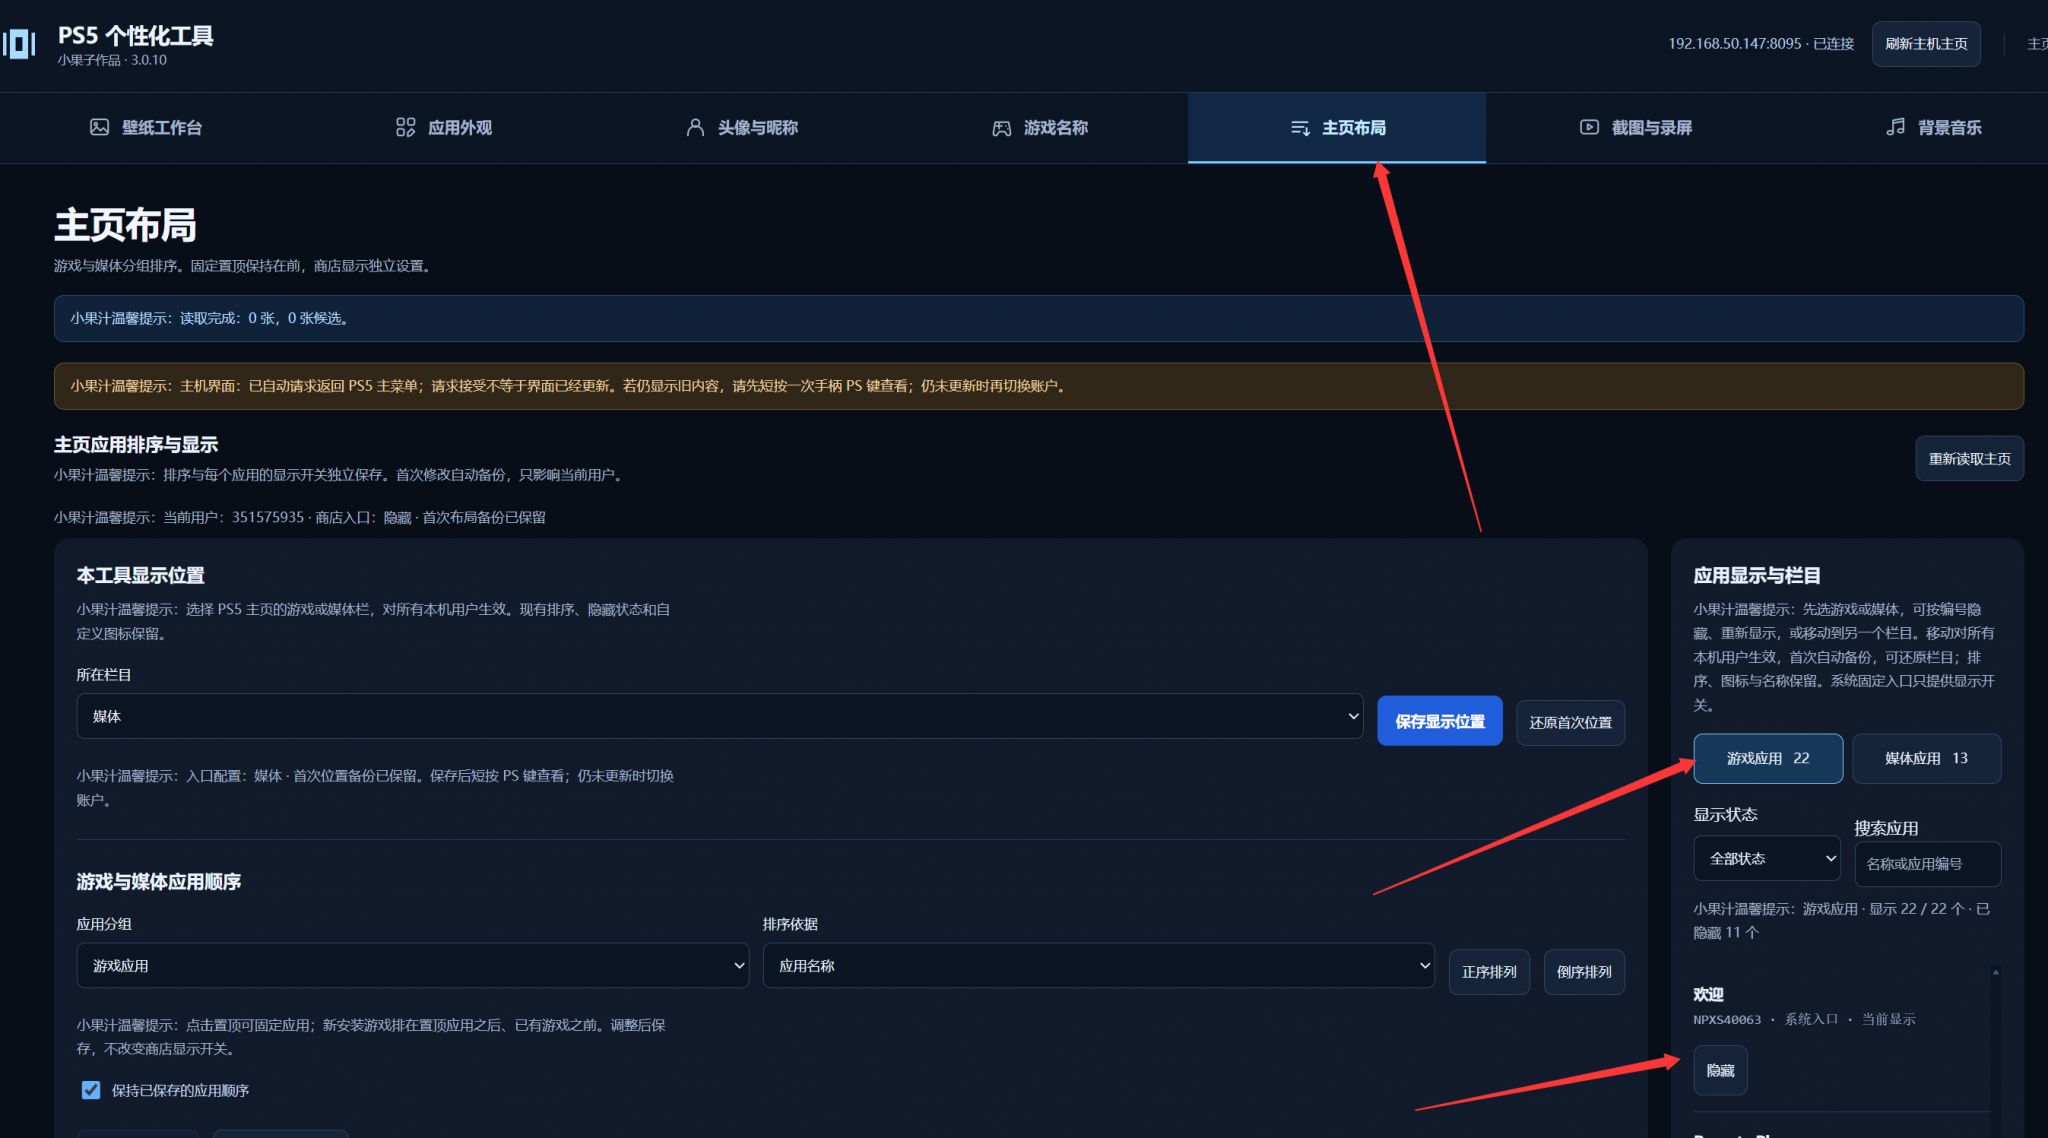
Task: Click the app appearance grid icon
Action: (x=405, y=127)
